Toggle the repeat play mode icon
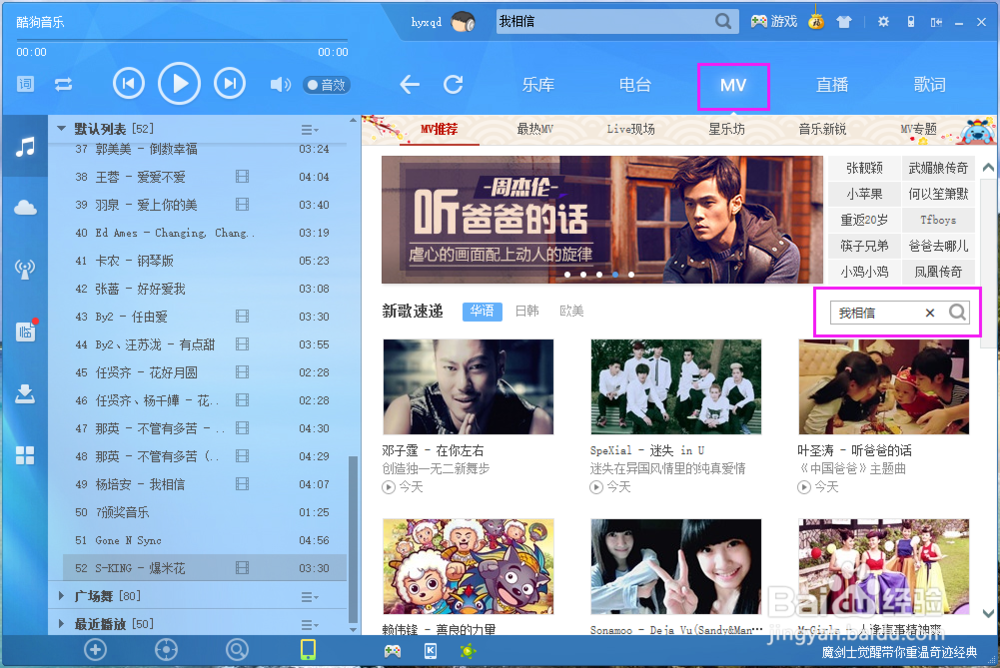 coord(63,84)
